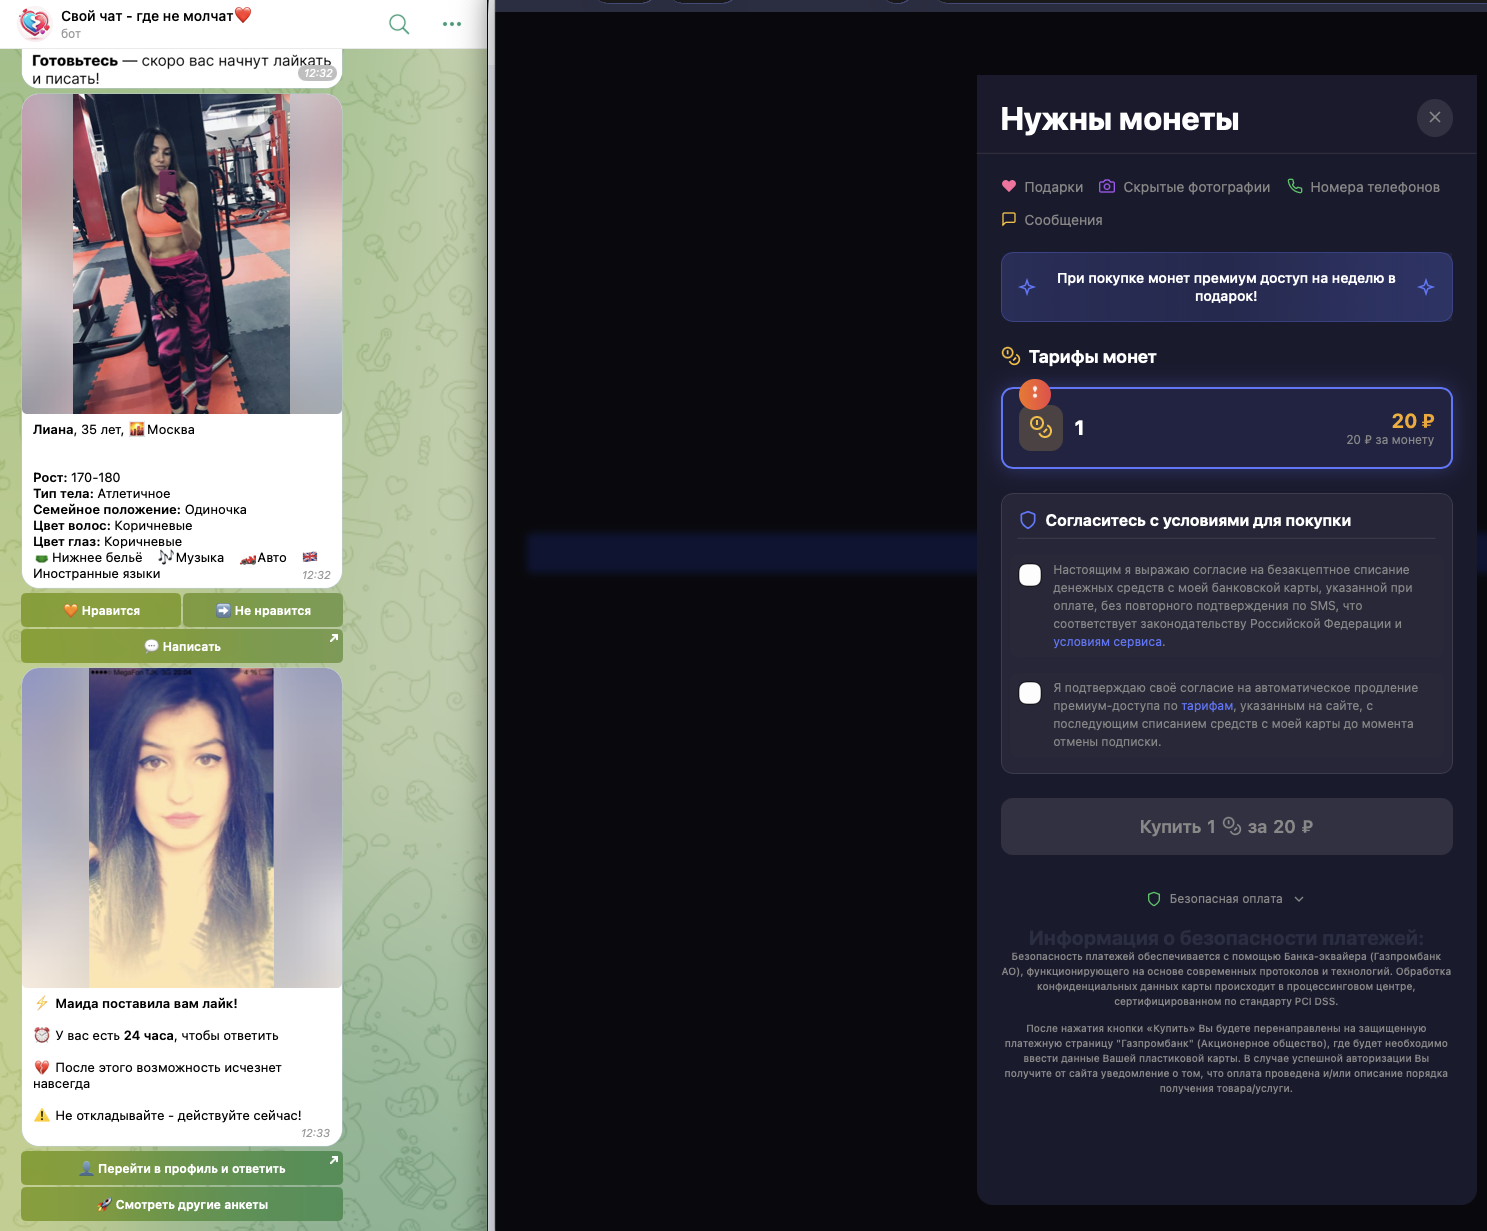Click the phone icon for Номера телефонов
The width and height of the screenshot is (1487, 1231).
coord(1294,186)
